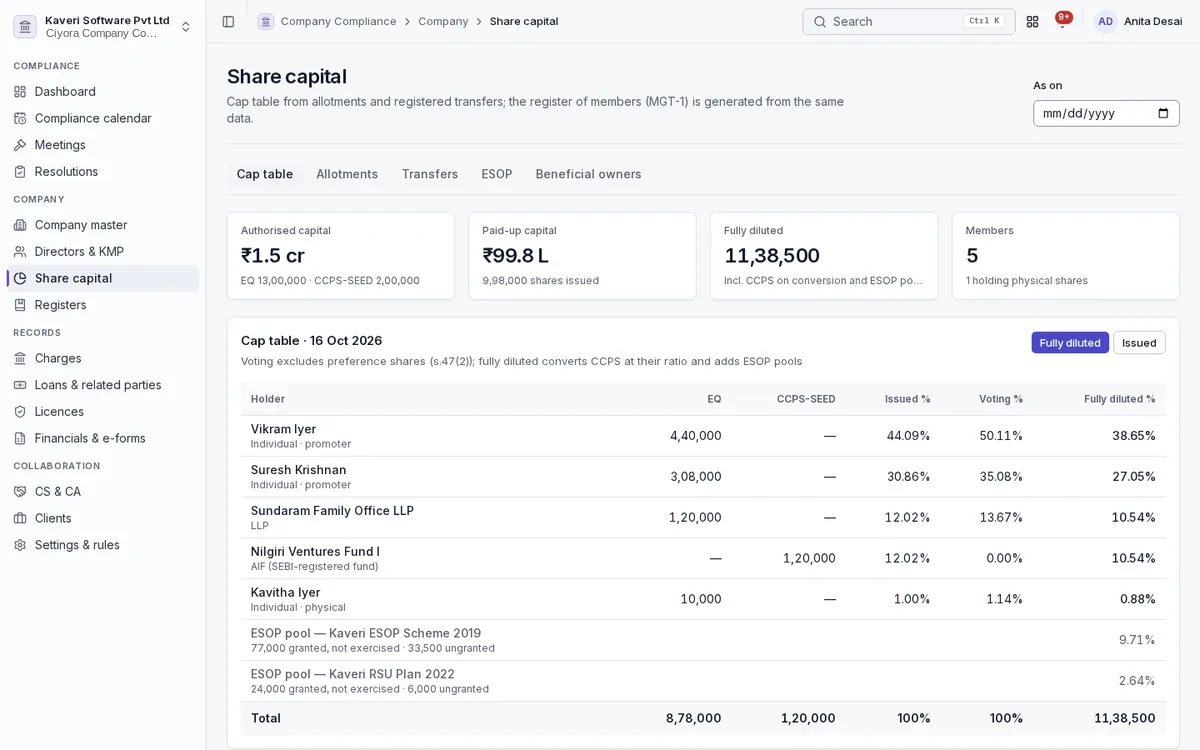This screenshot has height=750, width=1200.
Task: Click the Kaveri Software company logo icon
Action: pos(25,26)
